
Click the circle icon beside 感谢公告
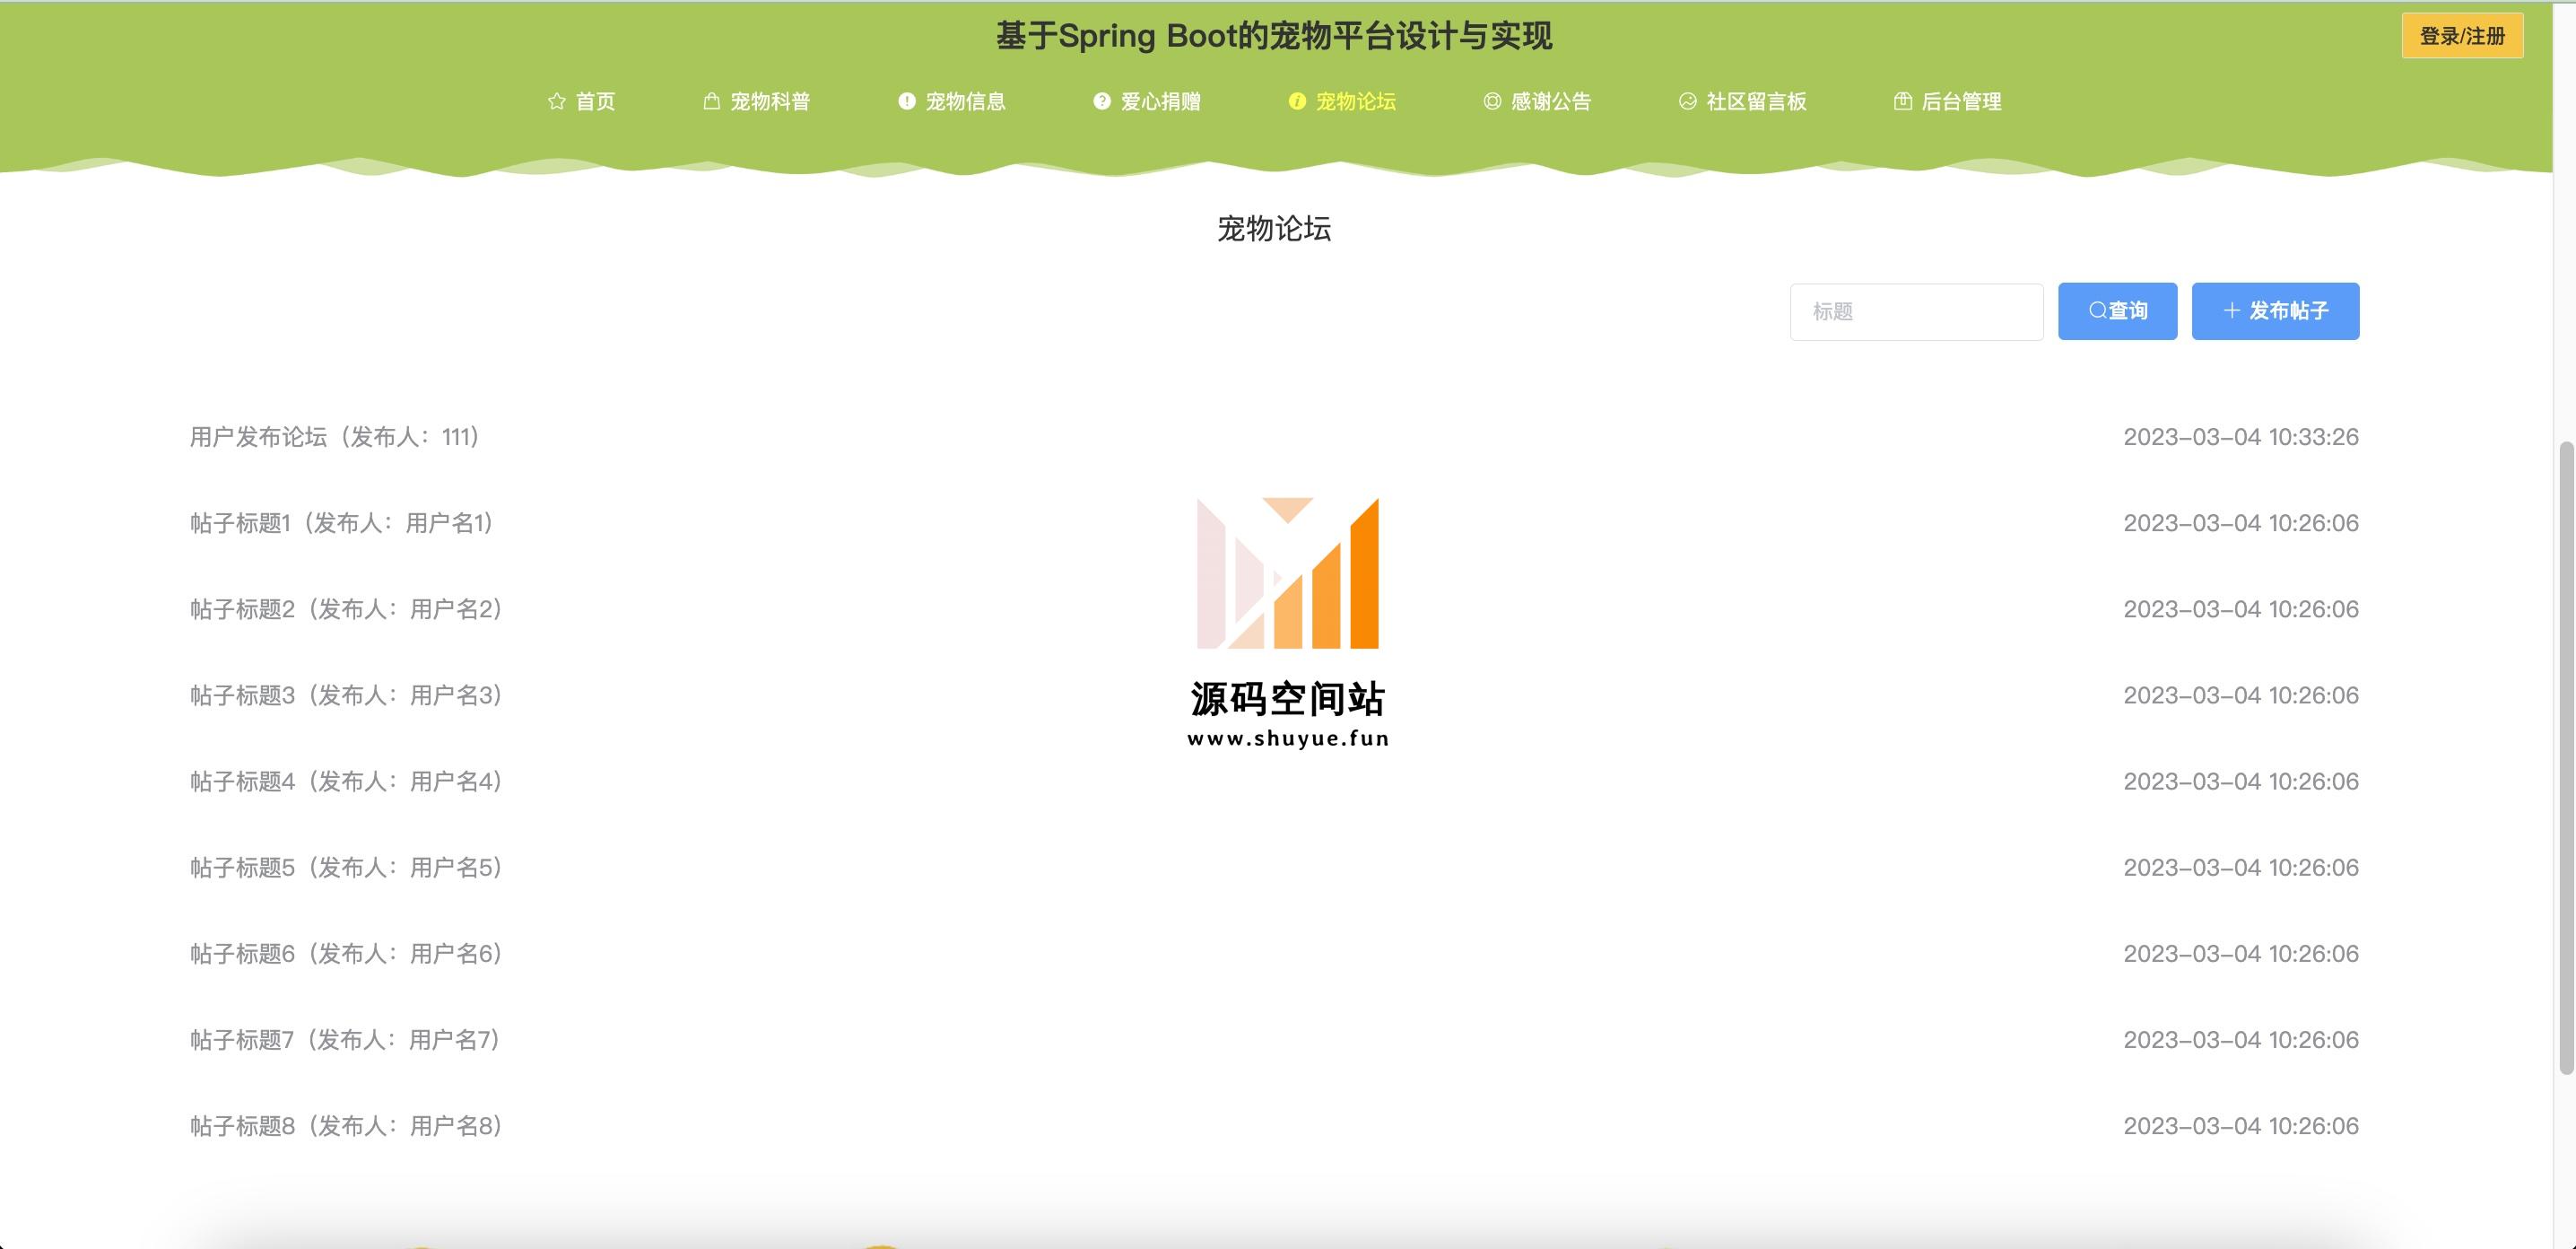coord(1492,101)
